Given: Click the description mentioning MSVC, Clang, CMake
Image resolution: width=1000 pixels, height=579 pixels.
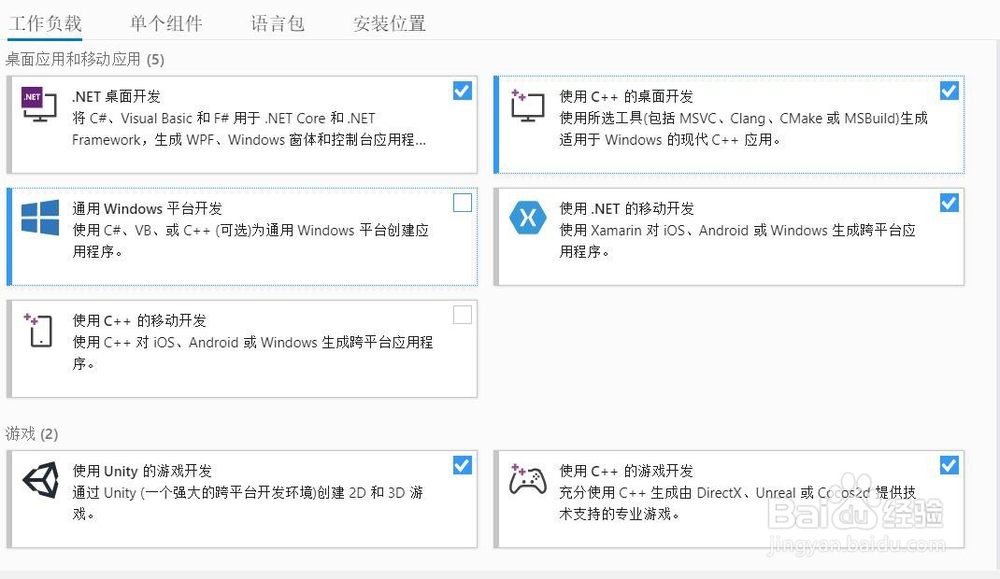Looking at the screenshot, I should tap(743, 129).
